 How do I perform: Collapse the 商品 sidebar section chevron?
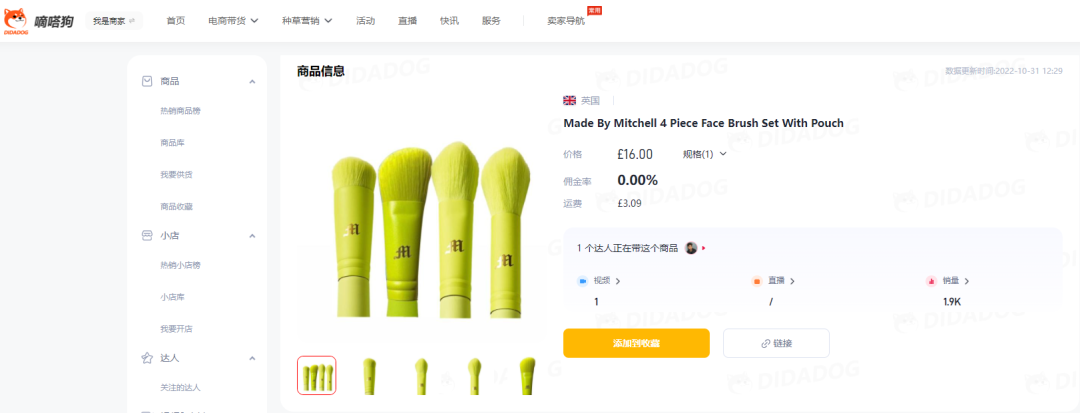tap(252, 82)
